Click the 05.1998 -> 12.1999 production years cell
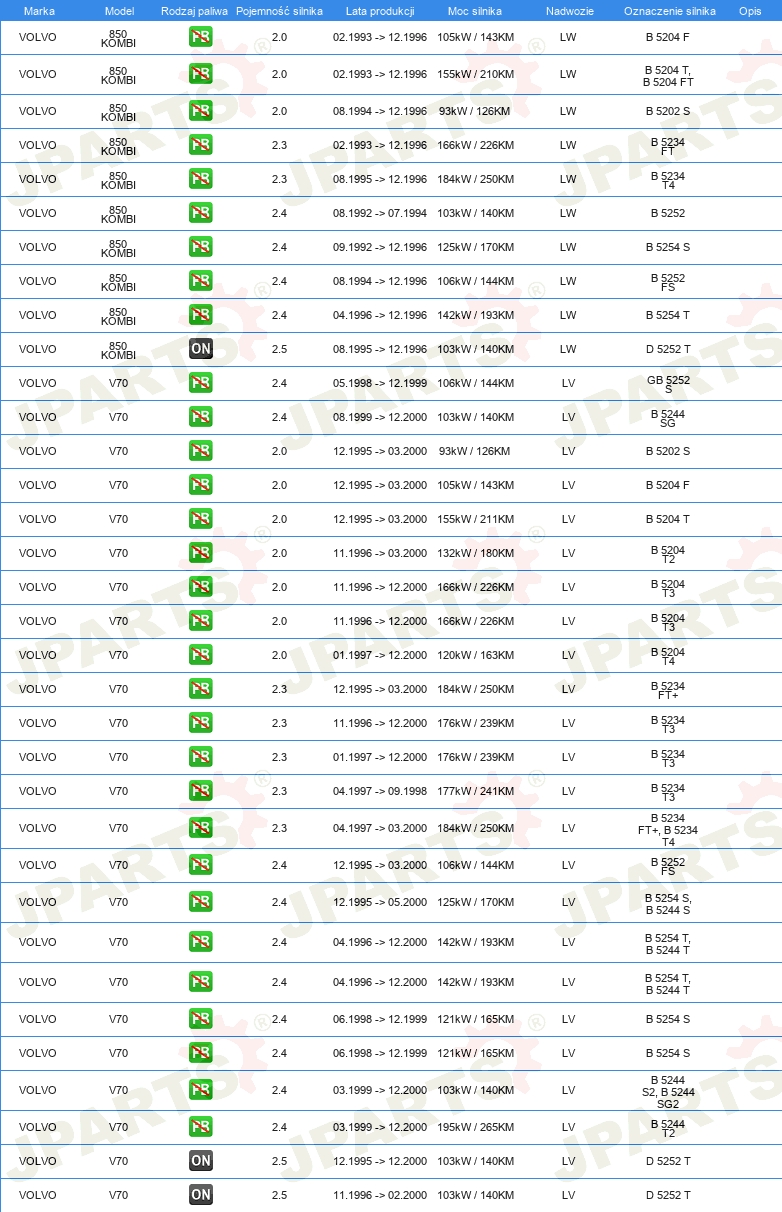782x1212 pixels. (380, 383)
